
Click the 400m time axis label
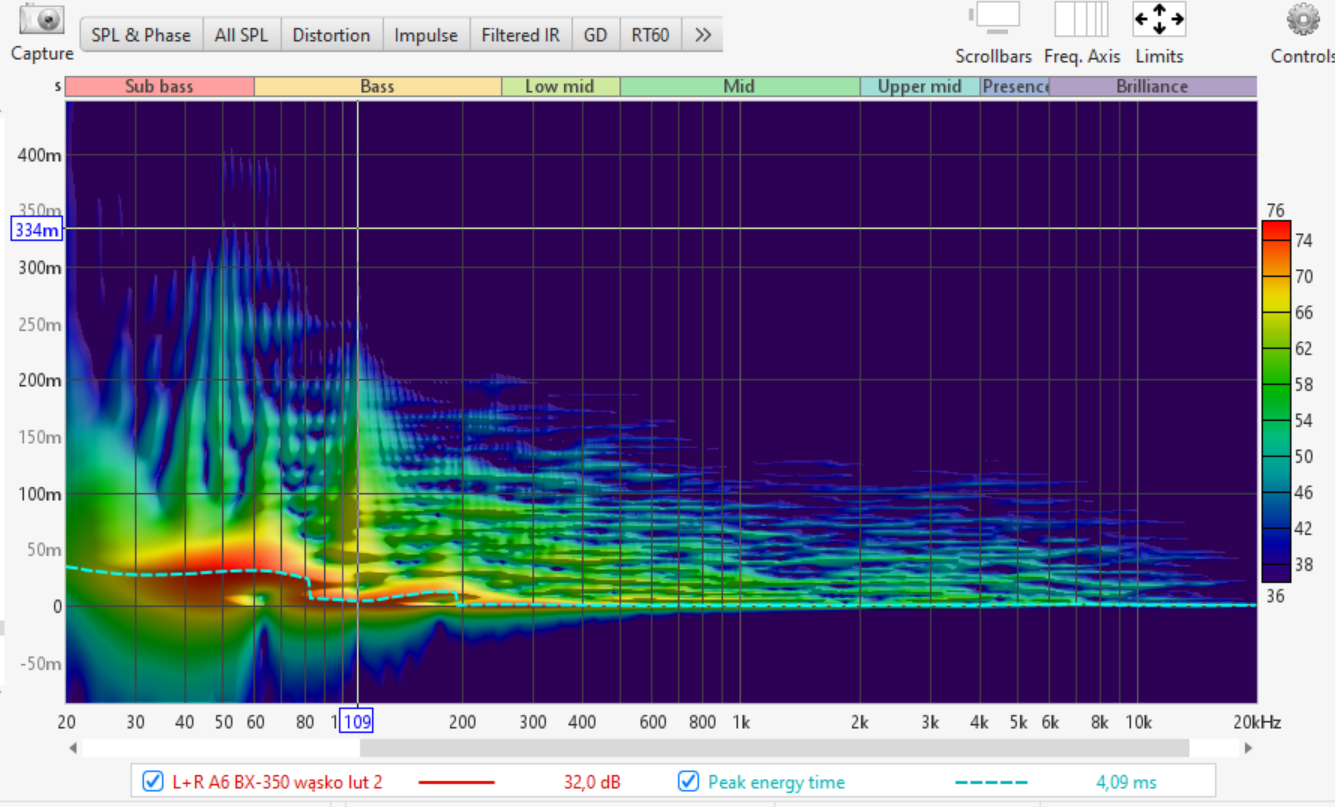tap(39, 155)
